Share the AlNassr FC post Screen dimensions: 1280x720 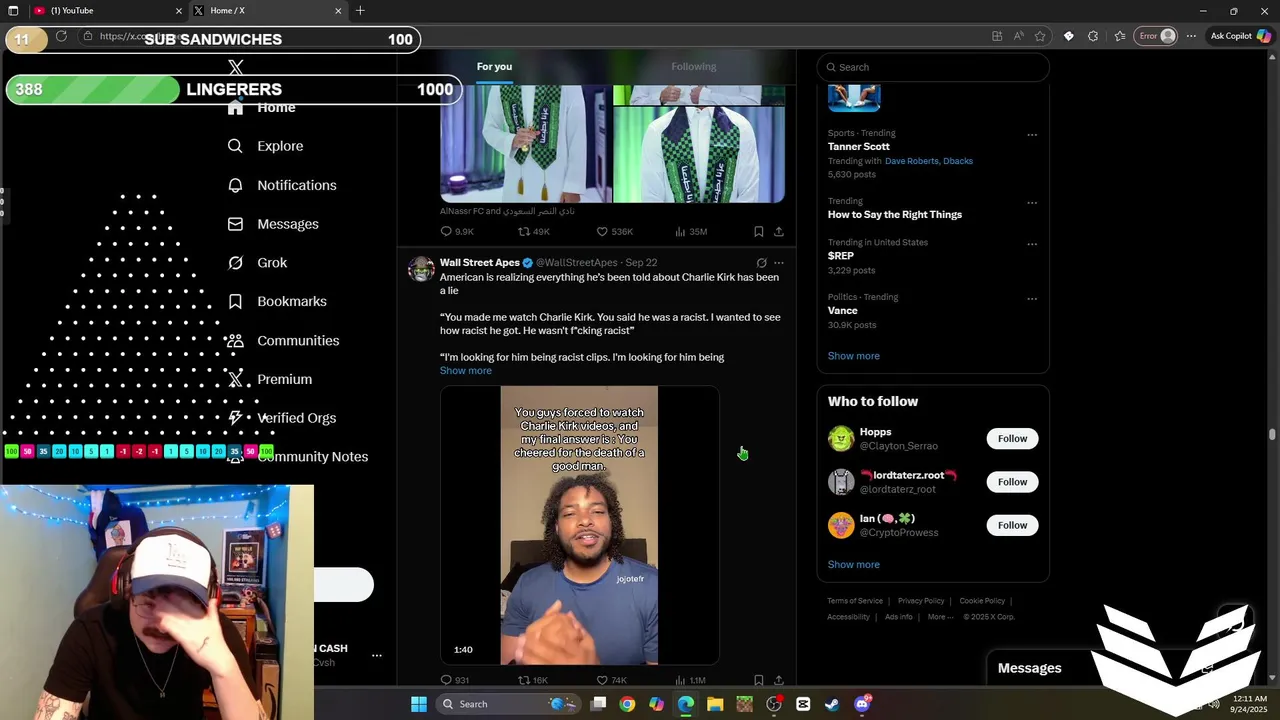[x=779, y=232]
